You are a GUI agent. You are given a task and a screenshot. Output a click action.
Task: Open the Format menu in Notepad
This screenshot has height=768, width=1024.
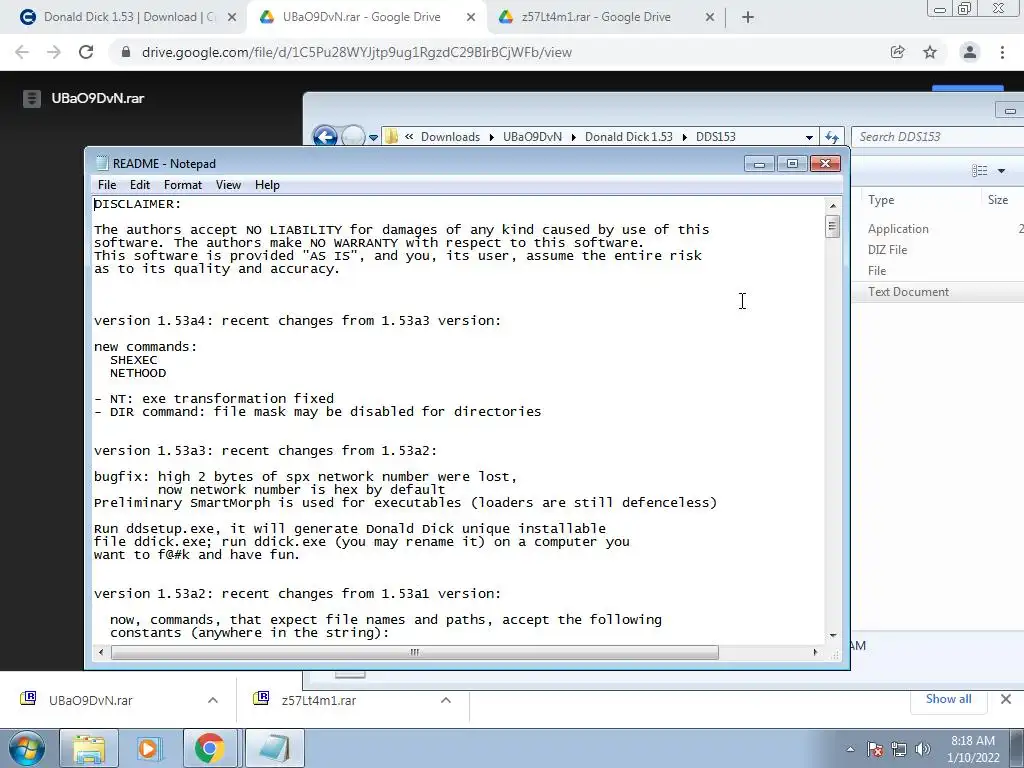coord(183,185)
